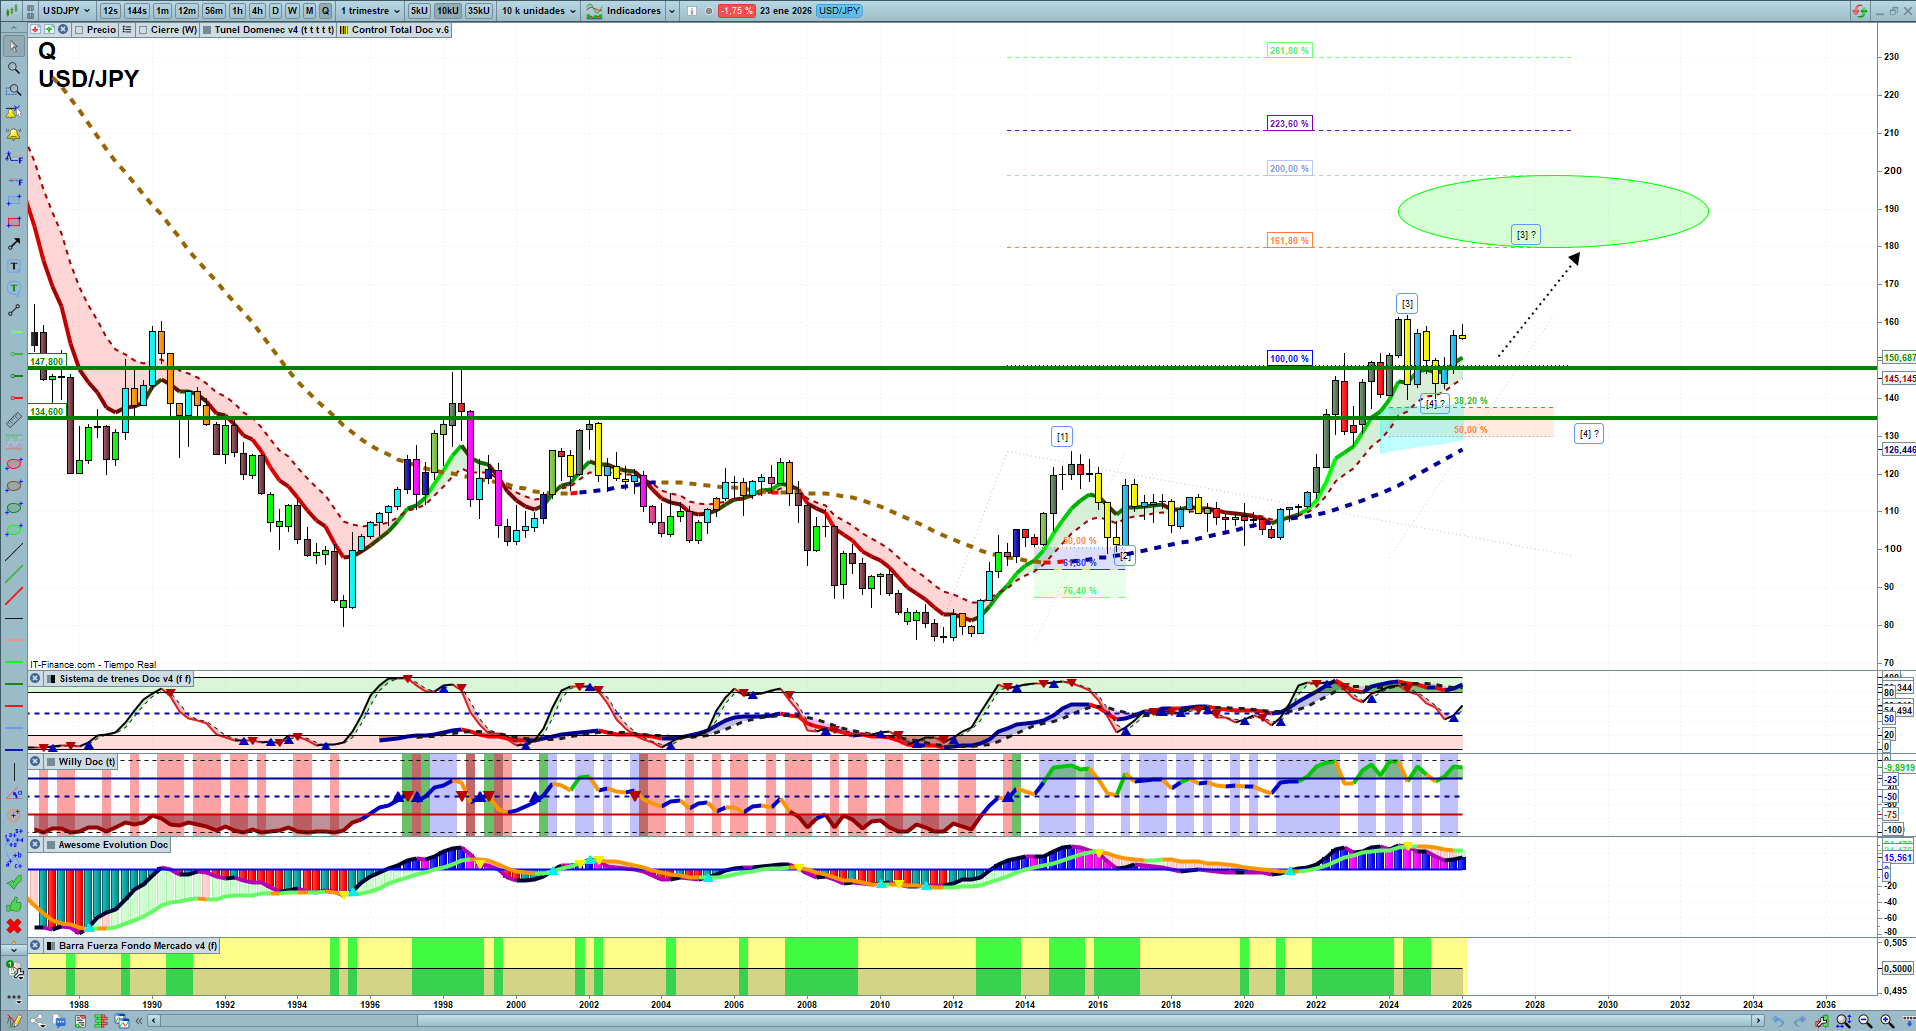This screenshot has width=1916, height=1031.
Task: Choose the brown ellipse drawing tool
Action: click(14, 486)
